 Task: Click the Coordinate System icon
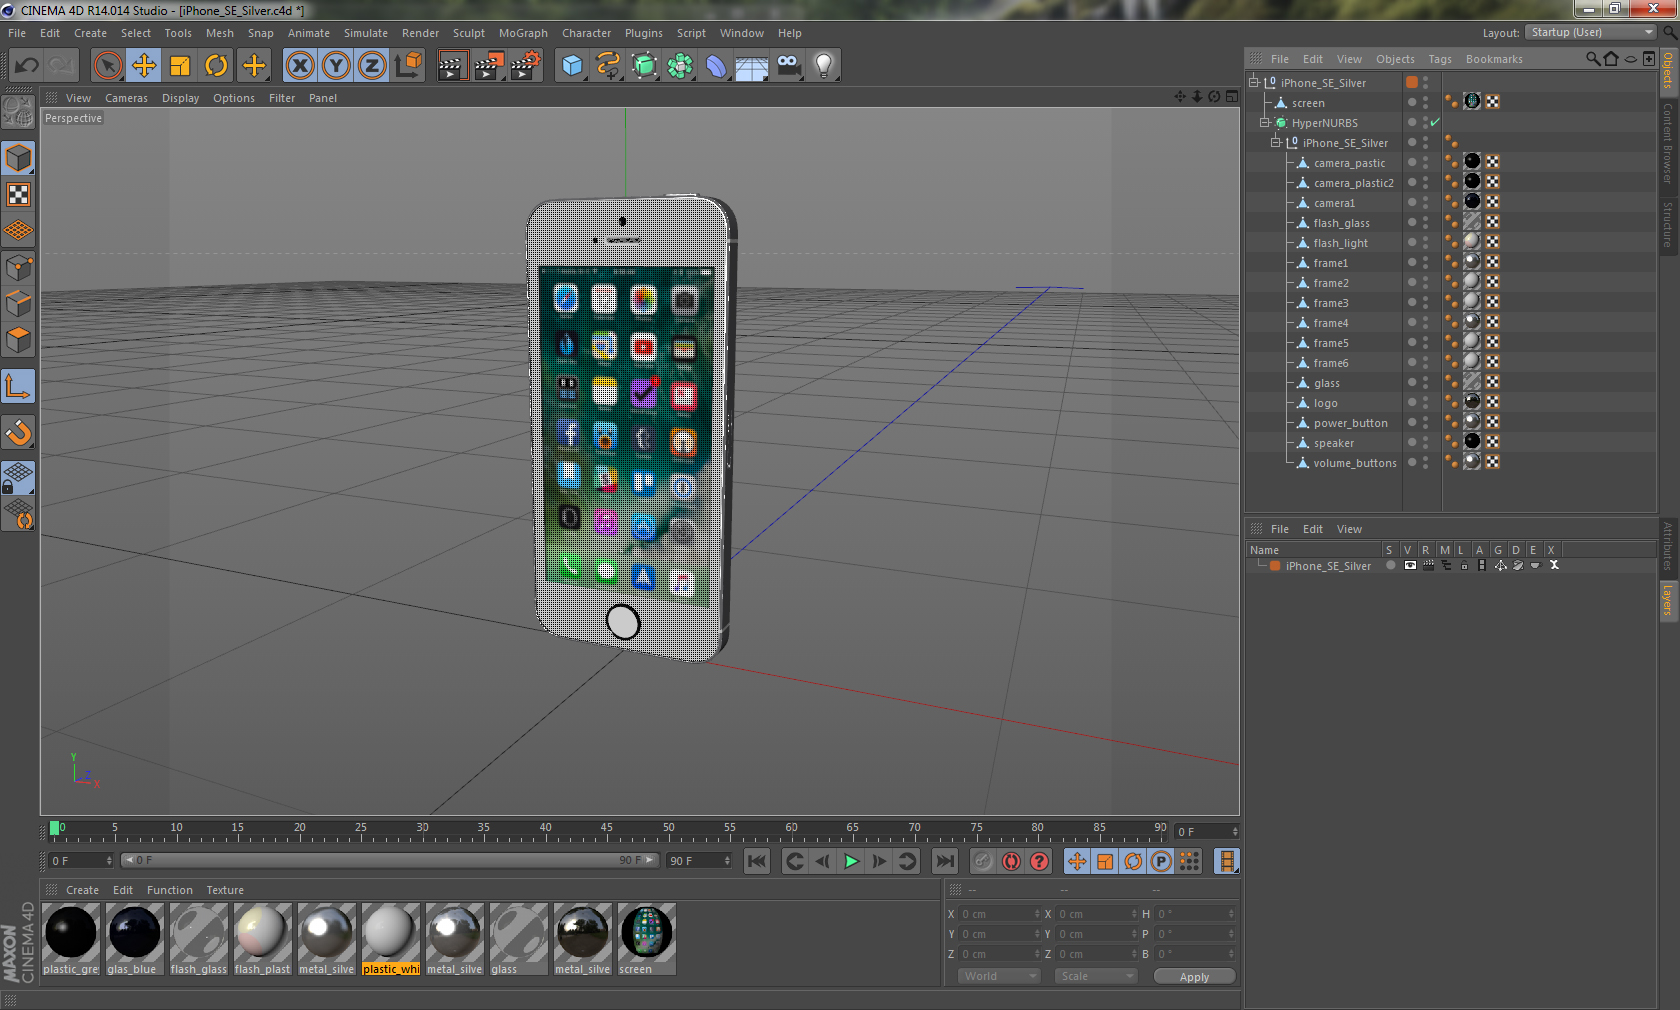click(408, 66)
